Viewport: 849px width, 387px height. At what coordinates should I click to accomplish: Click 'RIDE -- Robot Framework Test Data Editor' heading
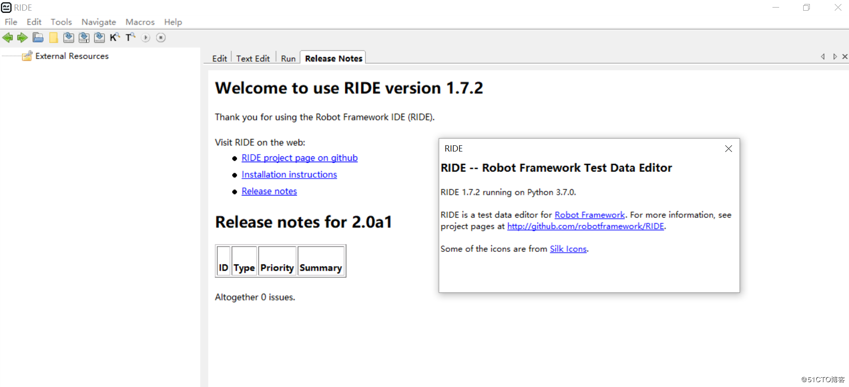coord(557,168)
